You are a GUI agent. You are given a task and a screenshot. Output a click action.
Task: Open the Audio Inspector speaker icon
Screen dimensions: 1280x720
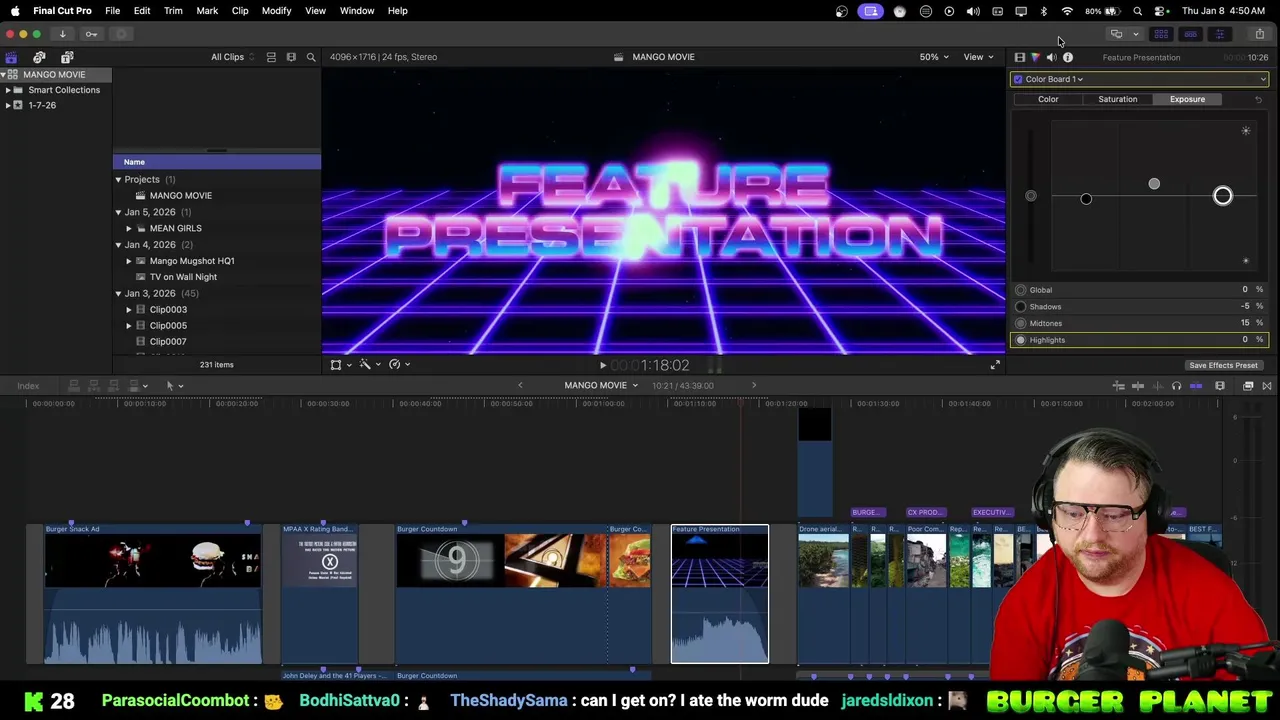pyautogui.click(x=1051, y=57)
